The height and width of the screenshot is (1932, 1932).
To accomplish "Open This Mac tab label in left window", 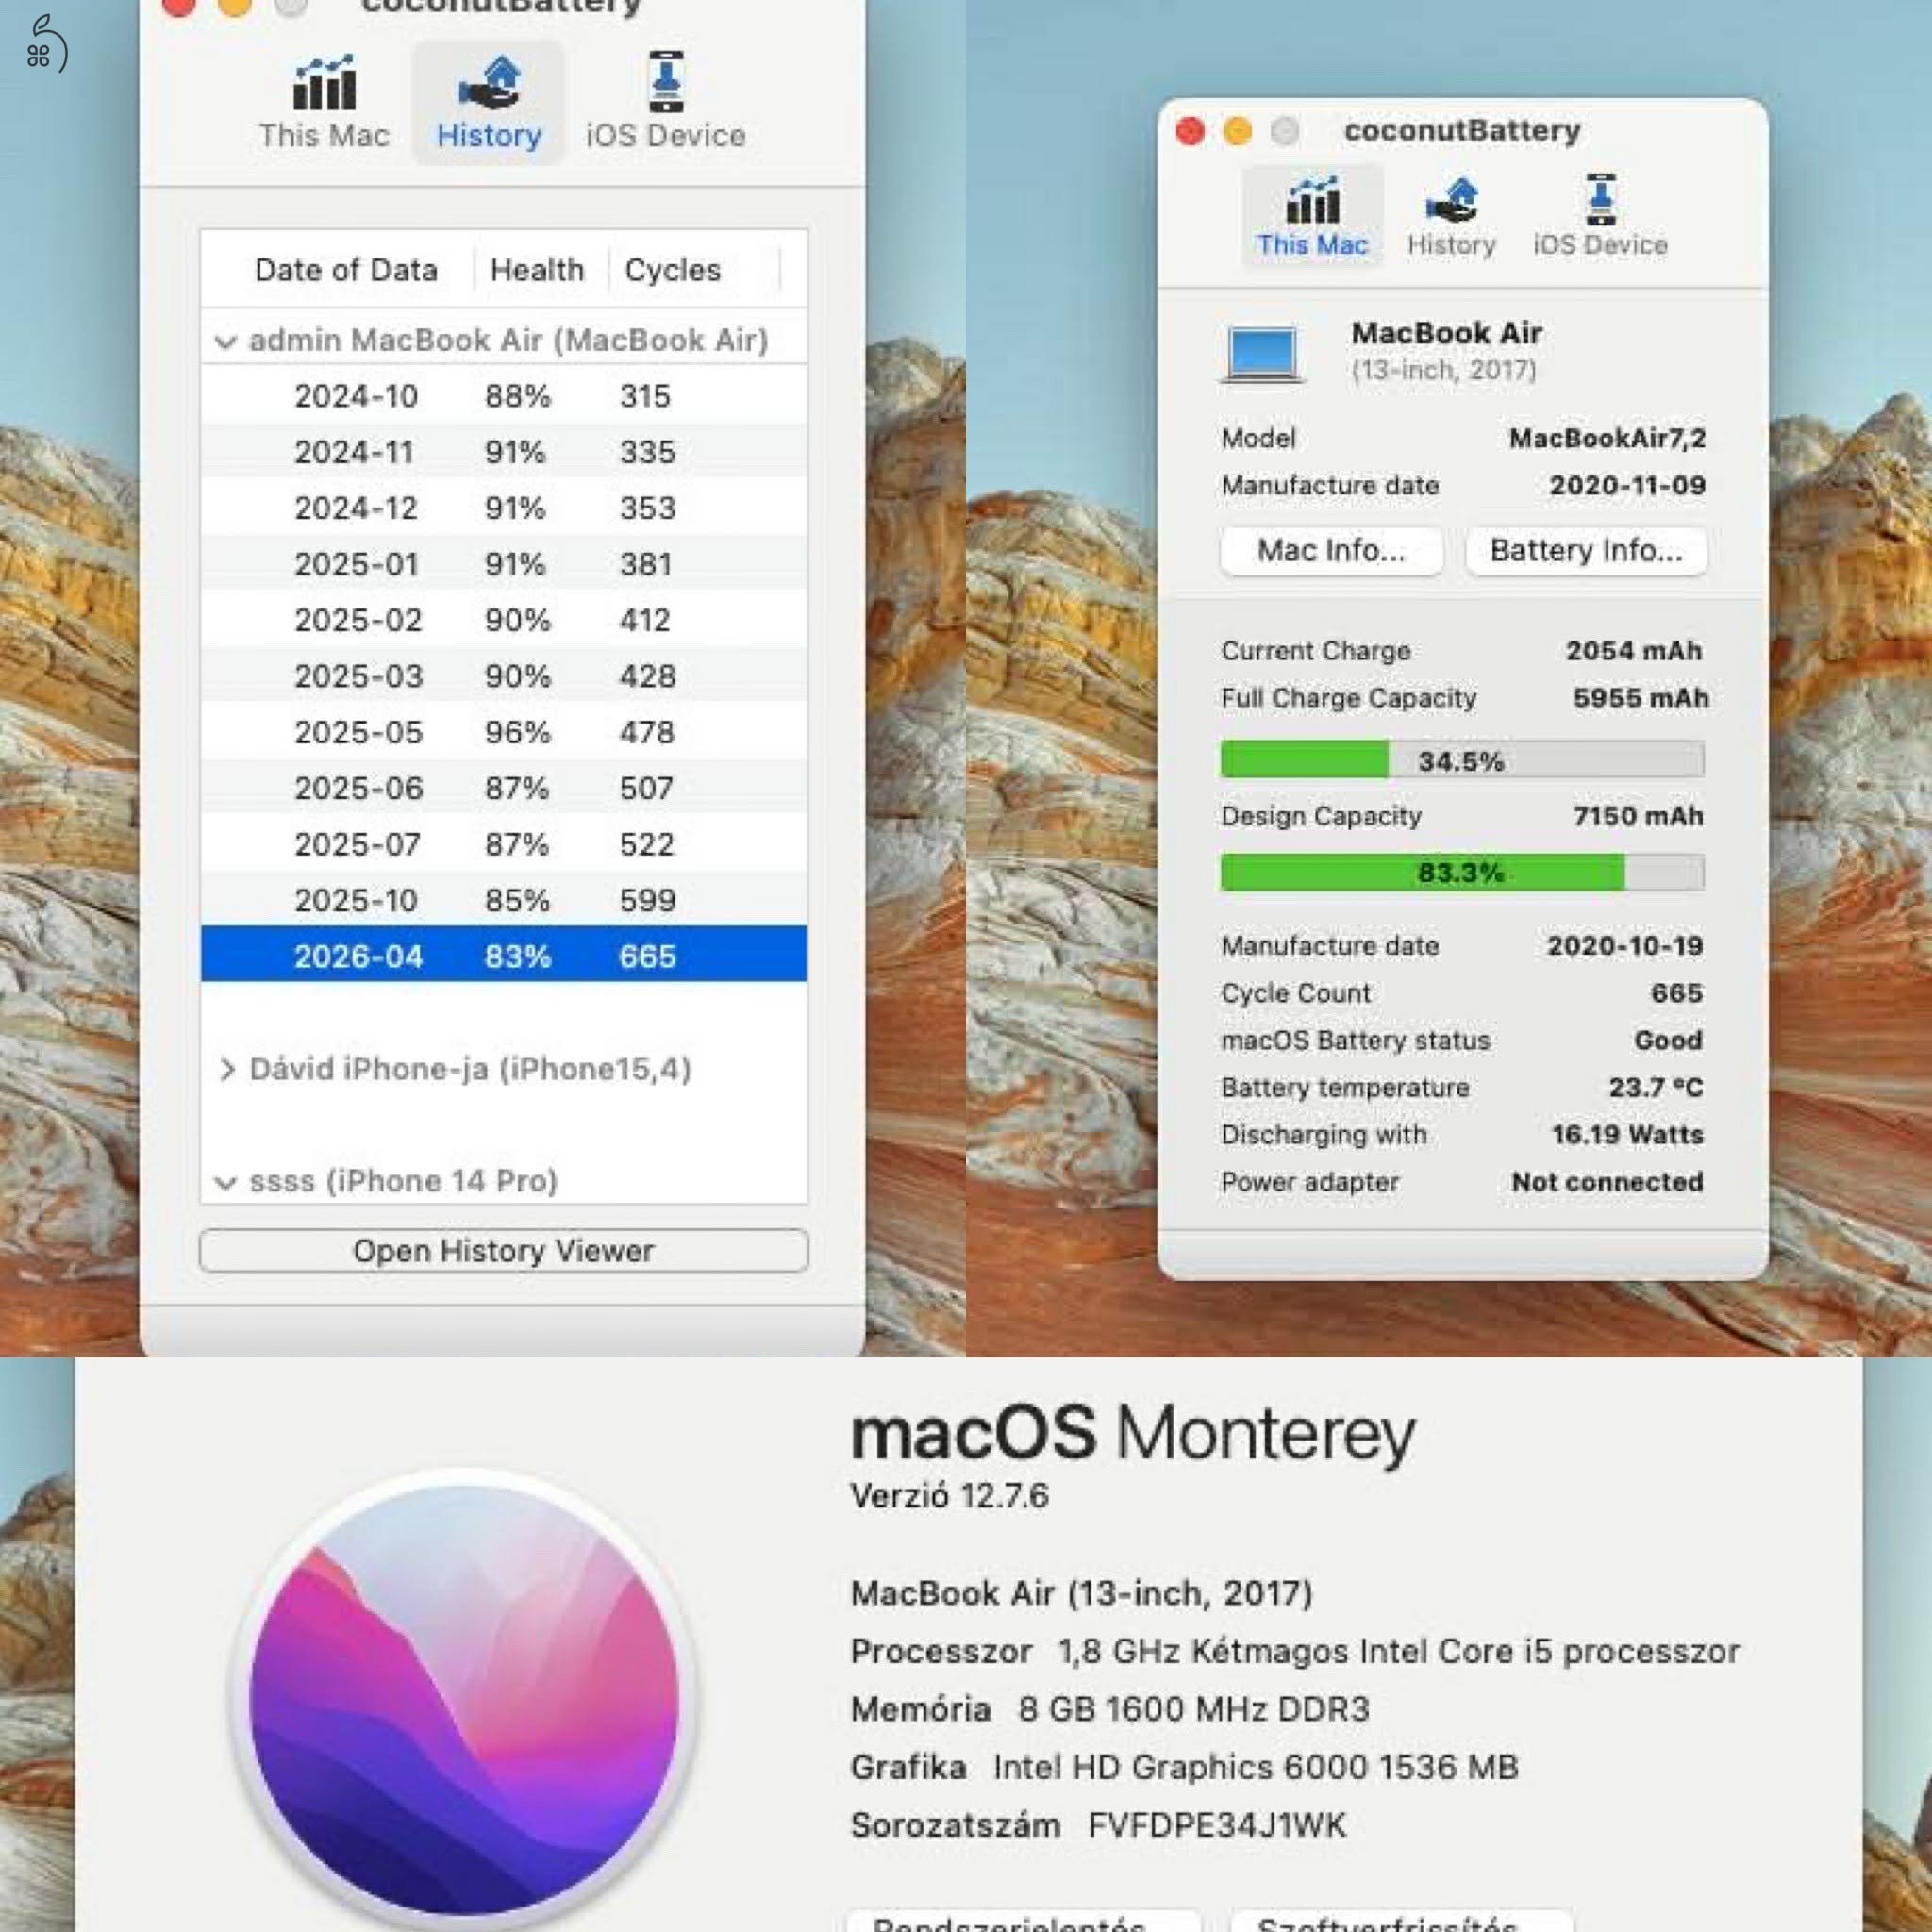I will pyautogui.click(x=324, y=135).
